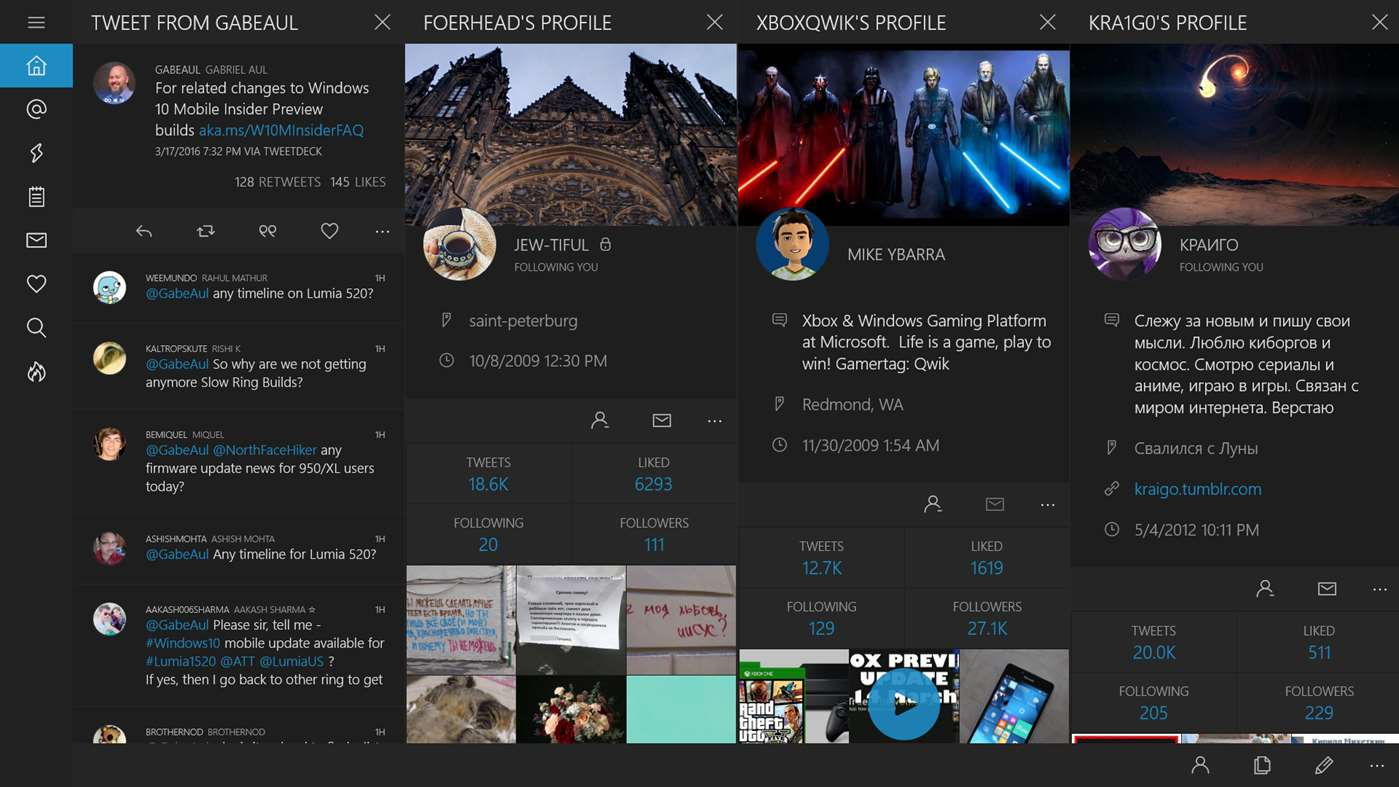
Task: Reply to Gabriel Aul's tweet
Action: pyautogui.click(x=144, y=231)
